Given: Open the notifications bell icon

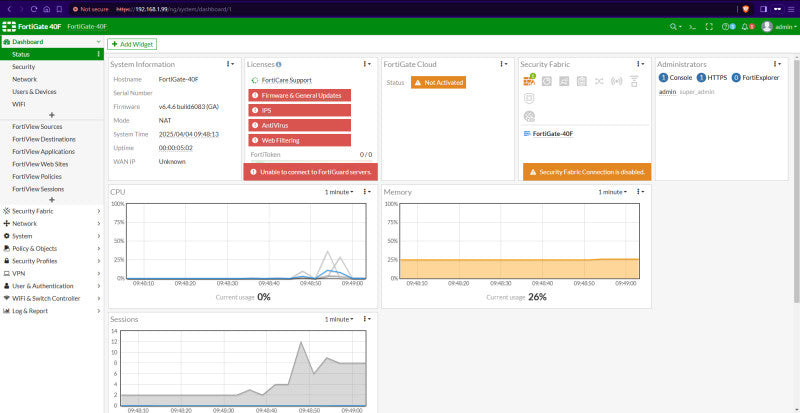Looking at the screenshot, I should coord(747,27).
